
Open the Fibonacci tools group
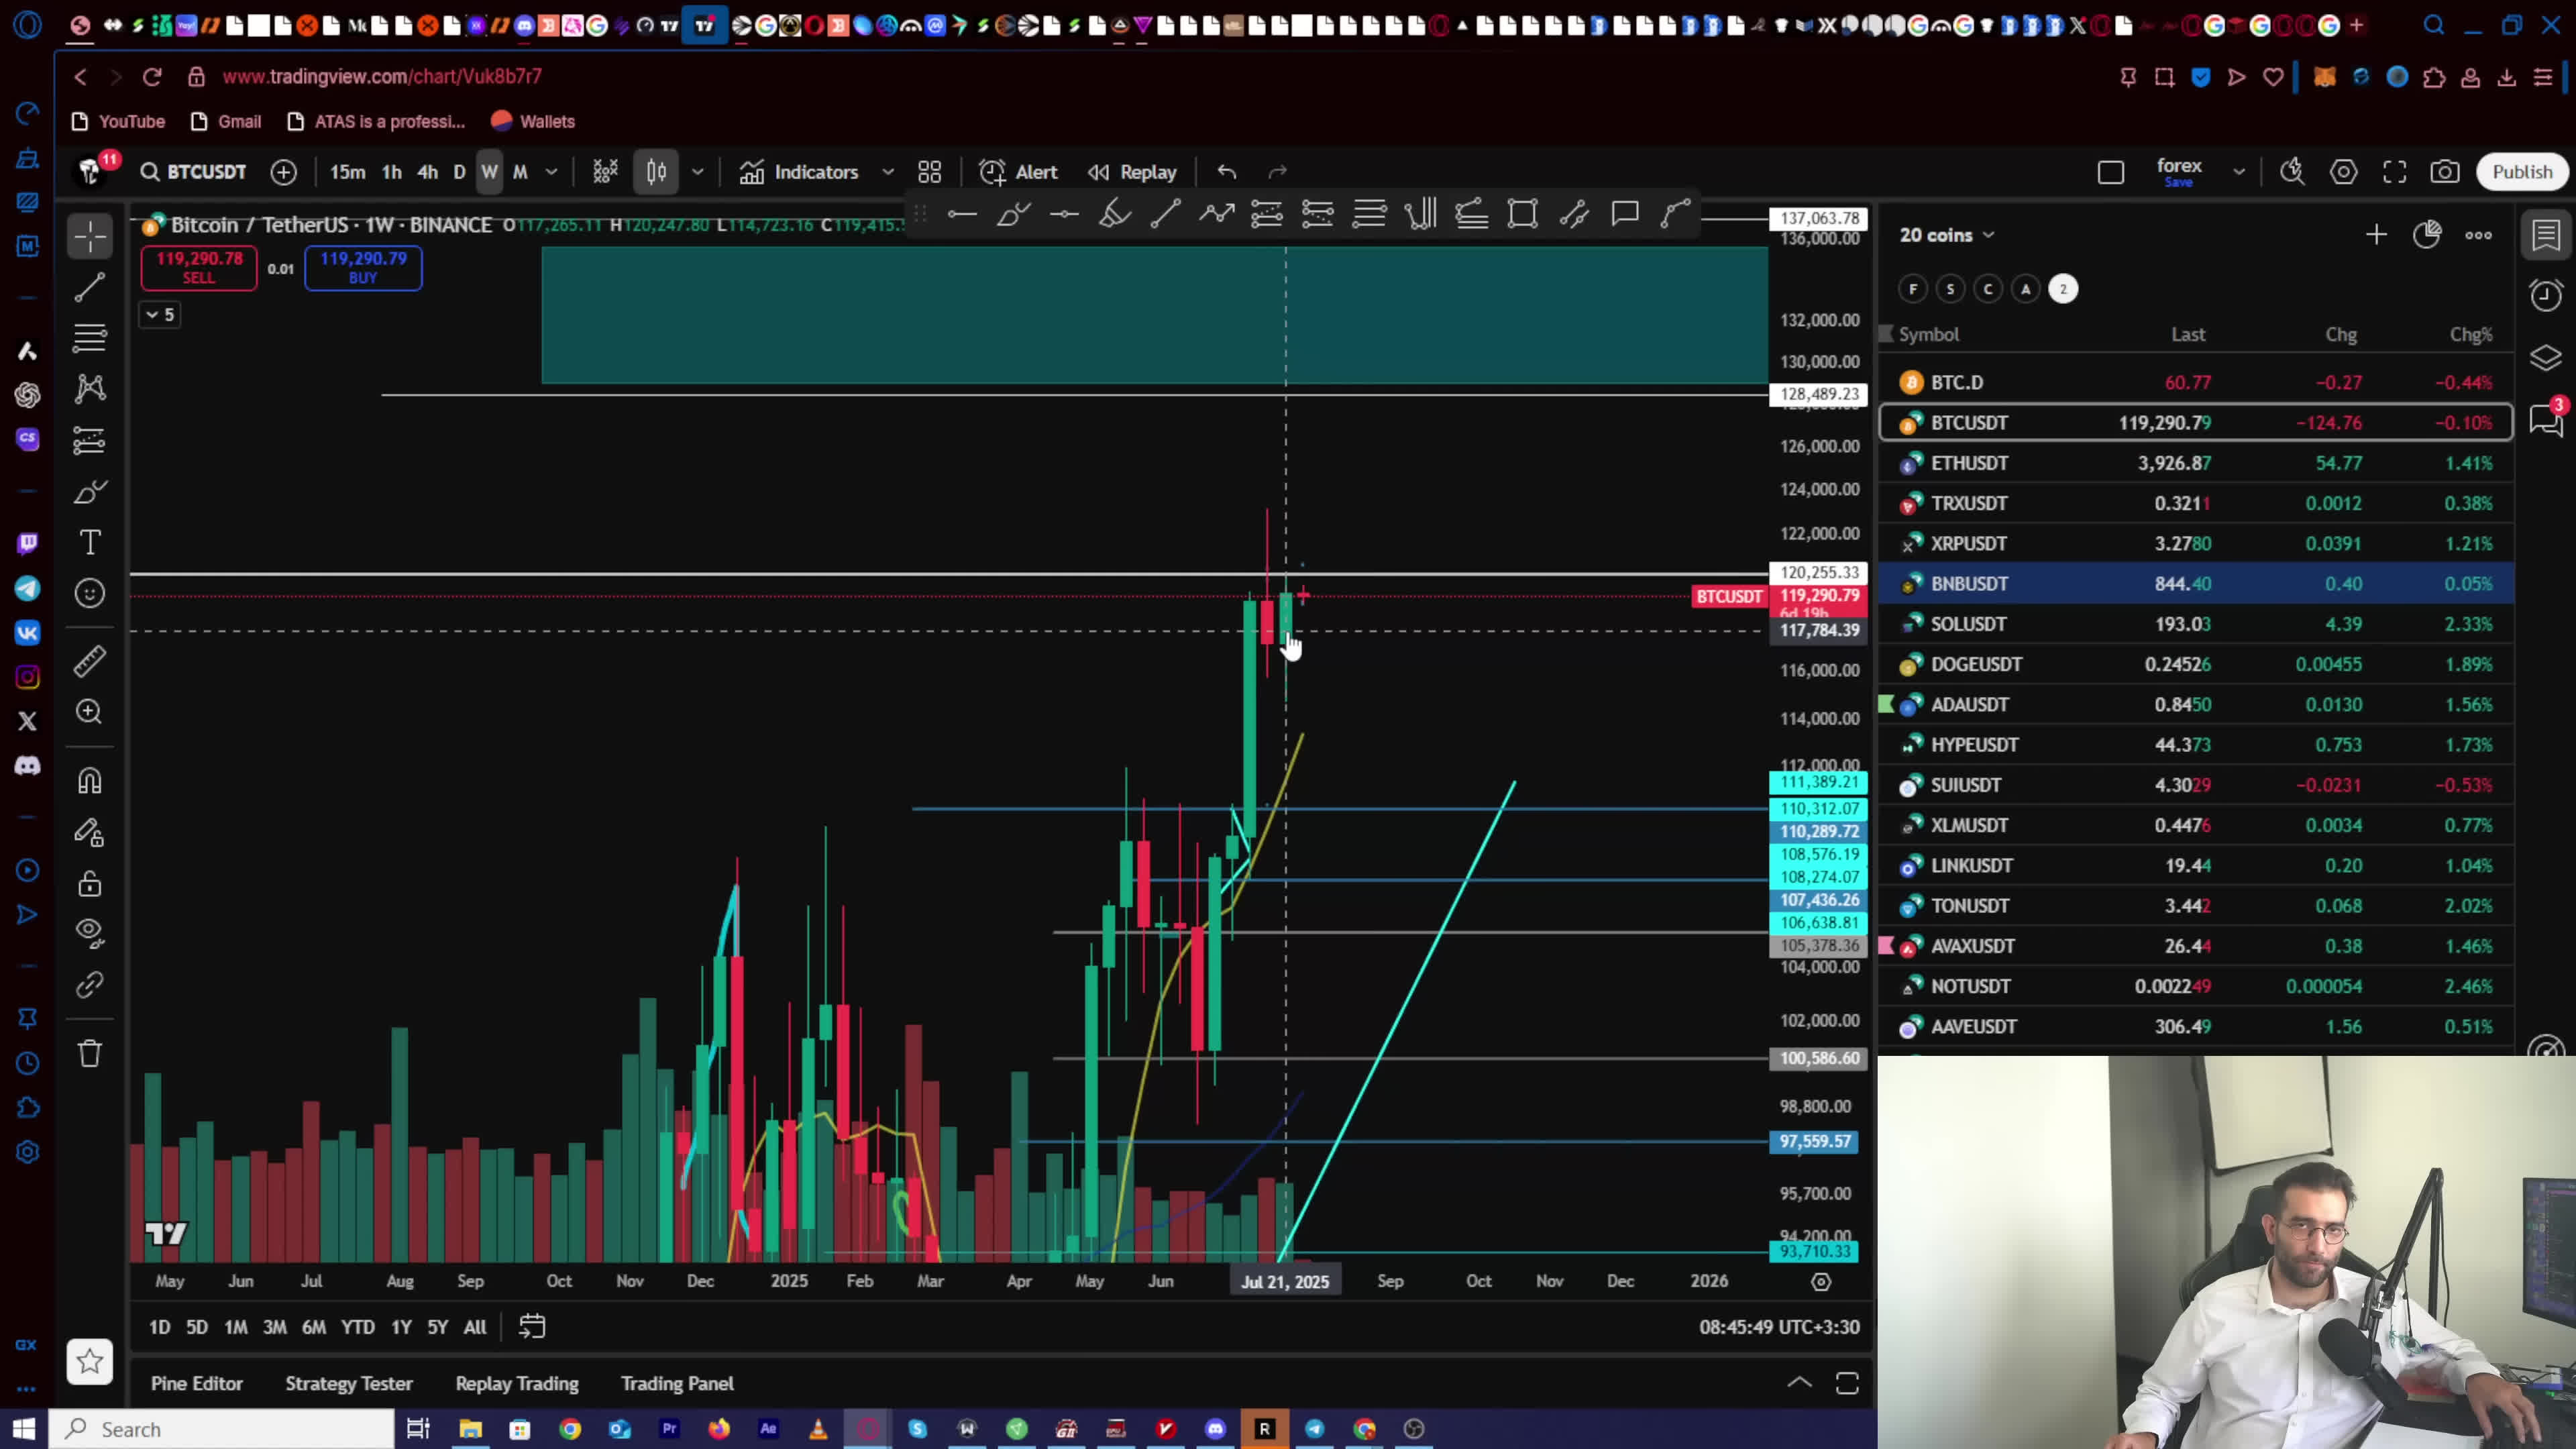[90, 338]
